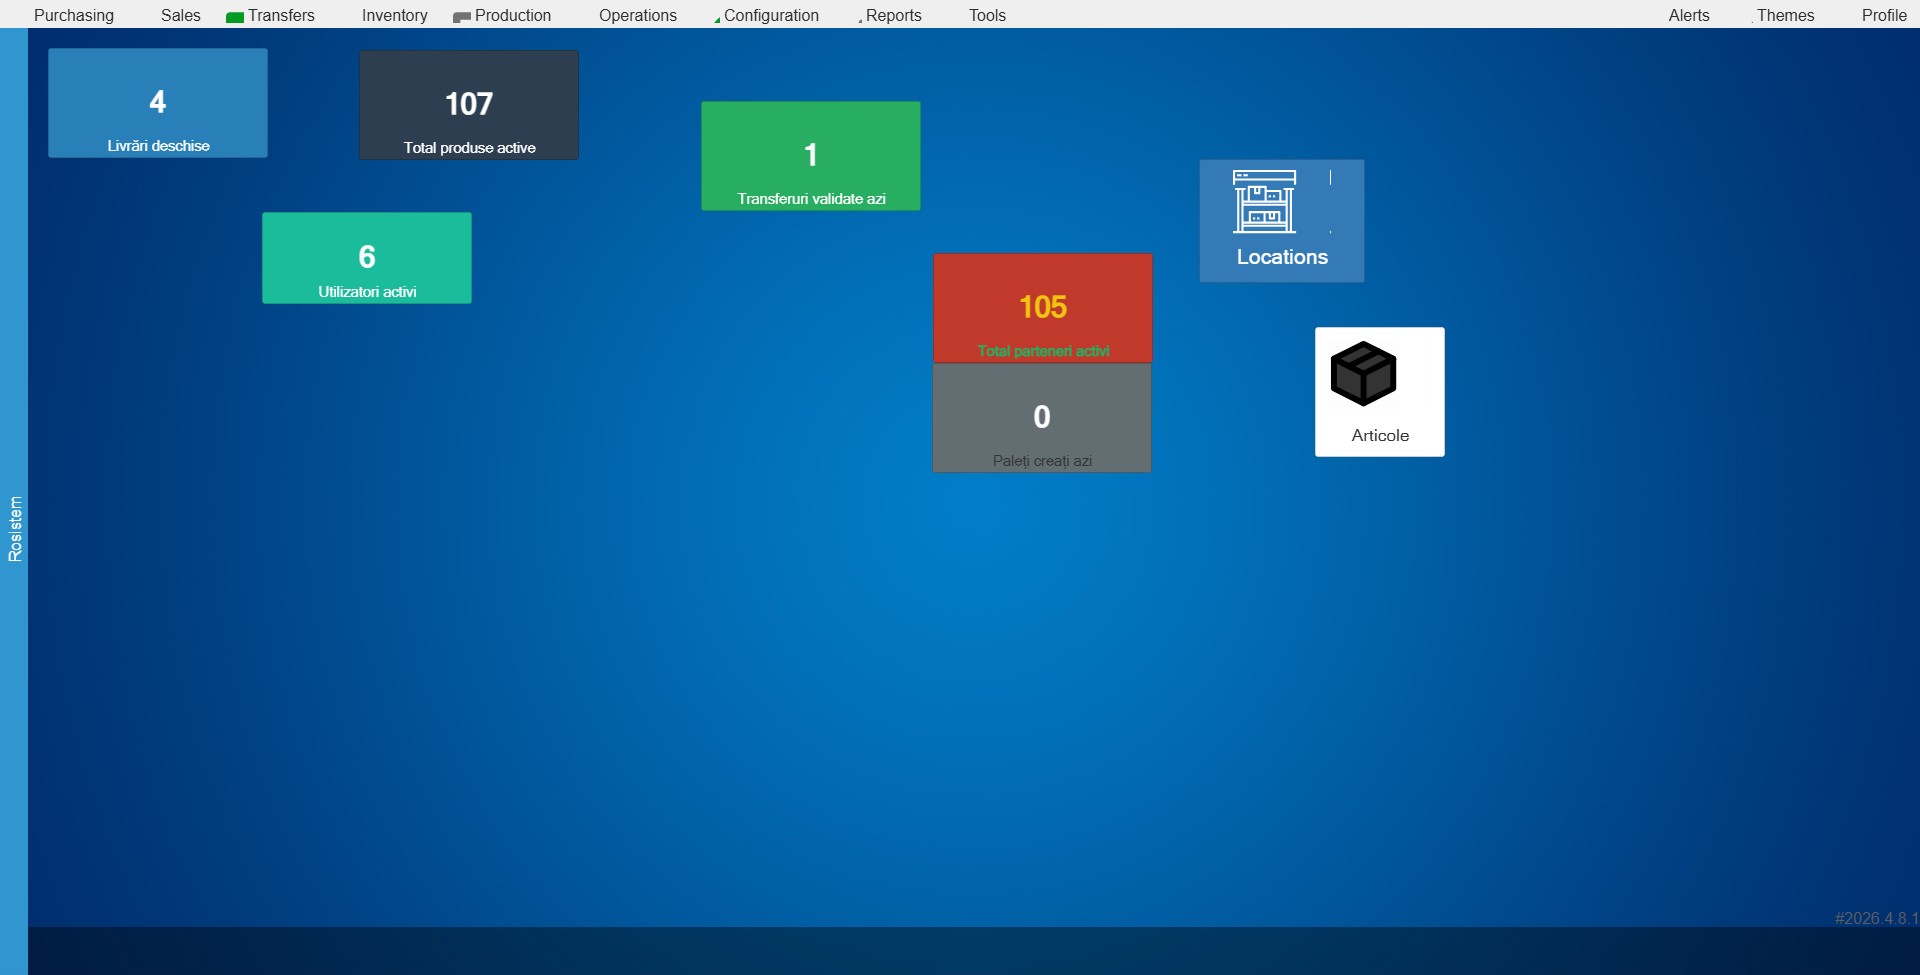The height and width of the screenshot is (975, 1920).
Task: Click the red Total parteneri activi tile
Action: (x=1043, y=308)
